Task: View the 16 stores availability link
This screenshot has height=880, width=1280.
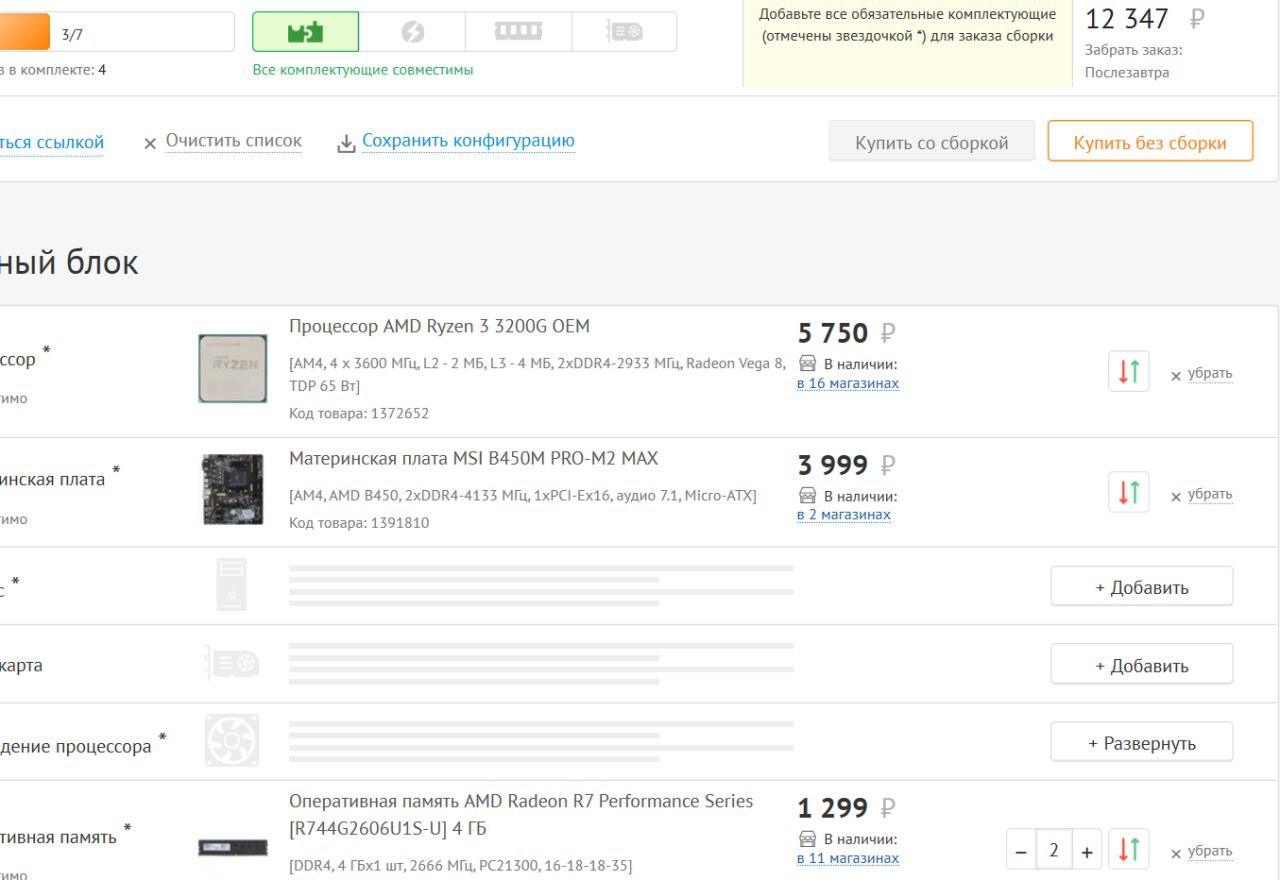Action: pos(848,383)
